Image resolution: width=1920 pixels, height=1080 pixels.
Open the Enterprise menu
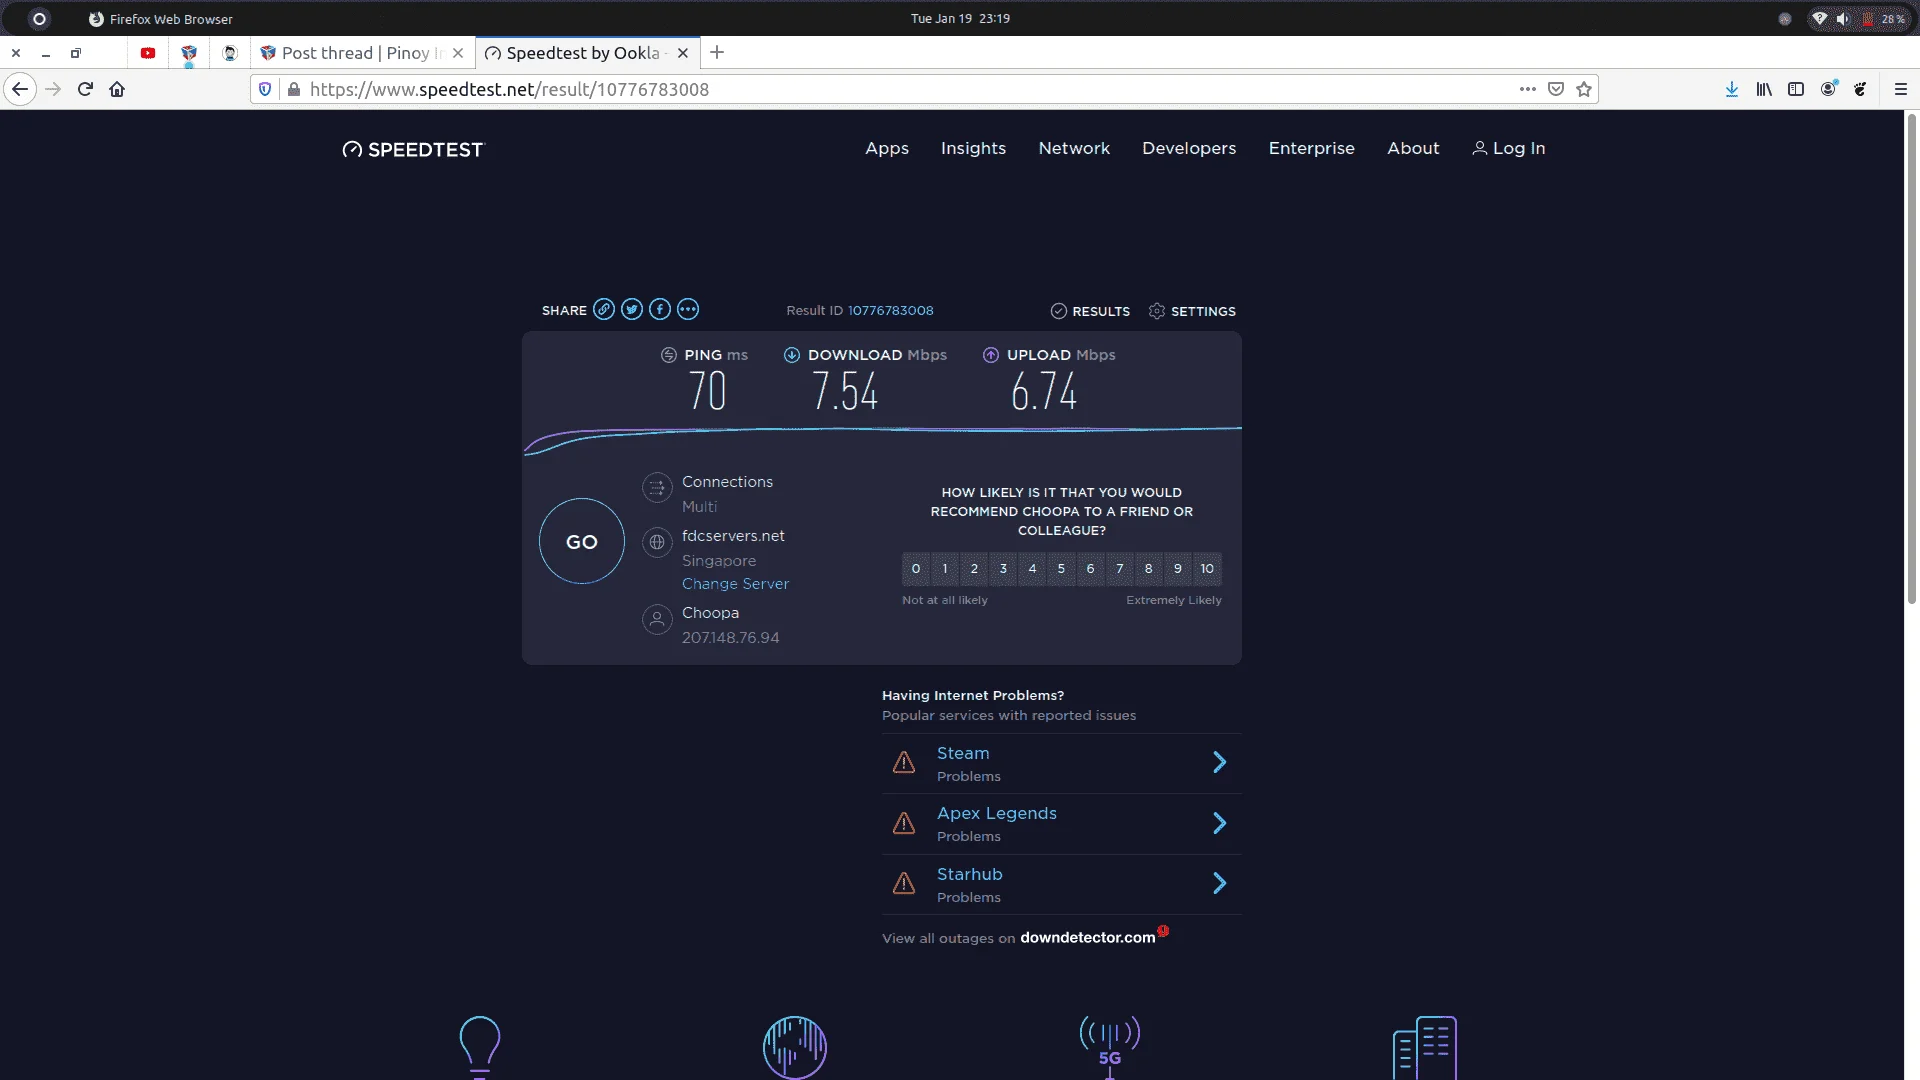1311,148
